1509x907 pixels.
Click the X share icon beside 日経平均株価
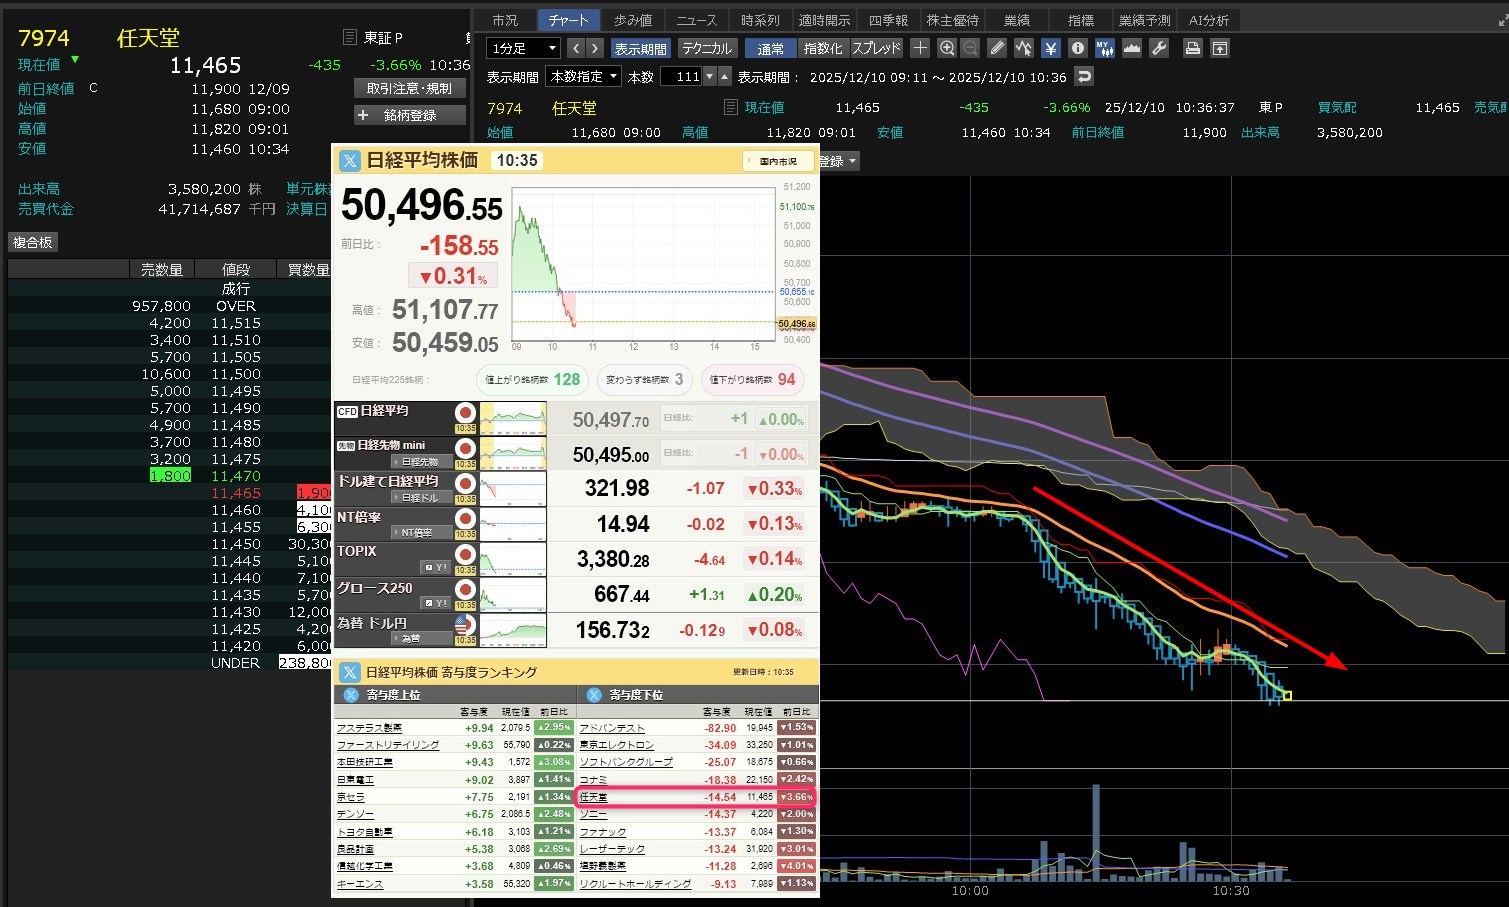pos(350,160)
